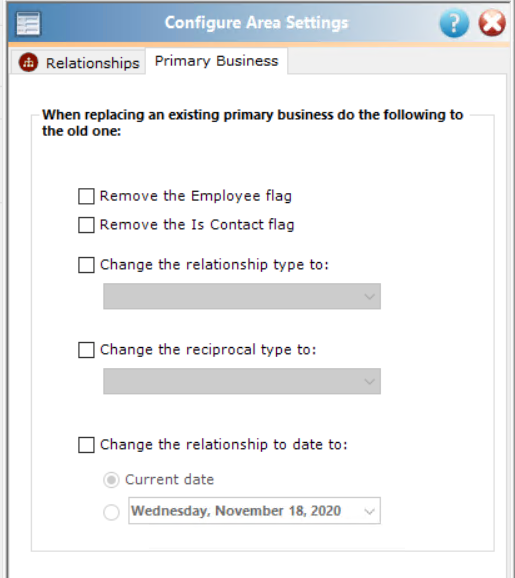515x578 pixels.
Task: Open the relationship type dropdown
Action: pos(242,296)
